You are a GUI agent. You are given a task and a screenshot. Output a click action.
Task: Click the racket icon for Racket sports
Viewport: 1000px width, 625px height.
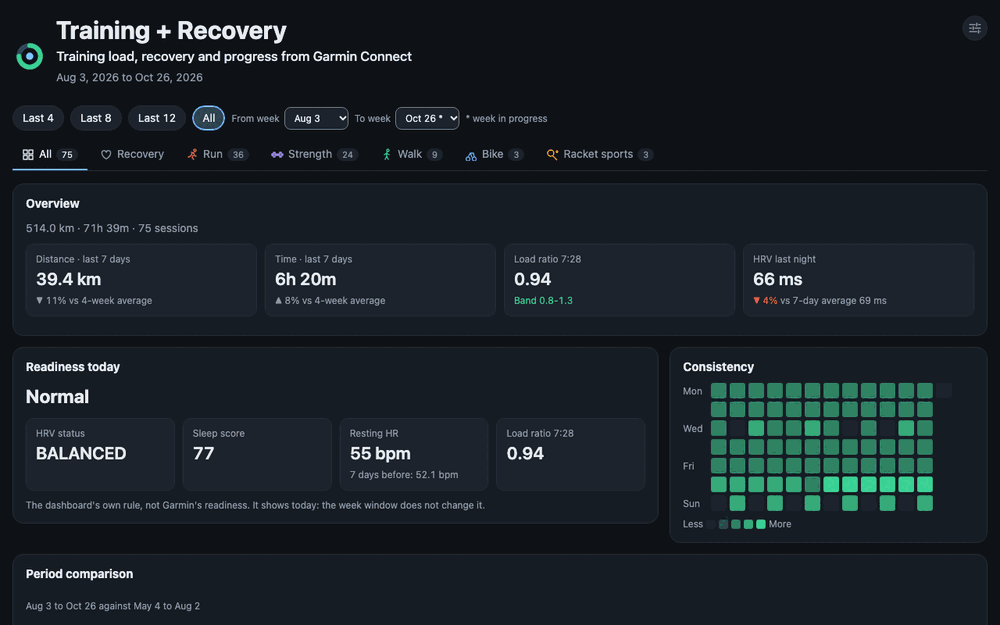coord(552,154)
